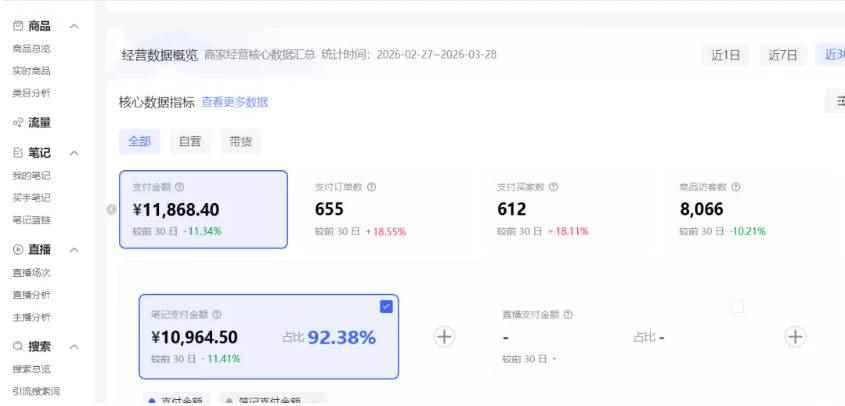Click the 8,066 visitor count value
Viewport: 845px width, 406px height.
(x=702, y=209)
